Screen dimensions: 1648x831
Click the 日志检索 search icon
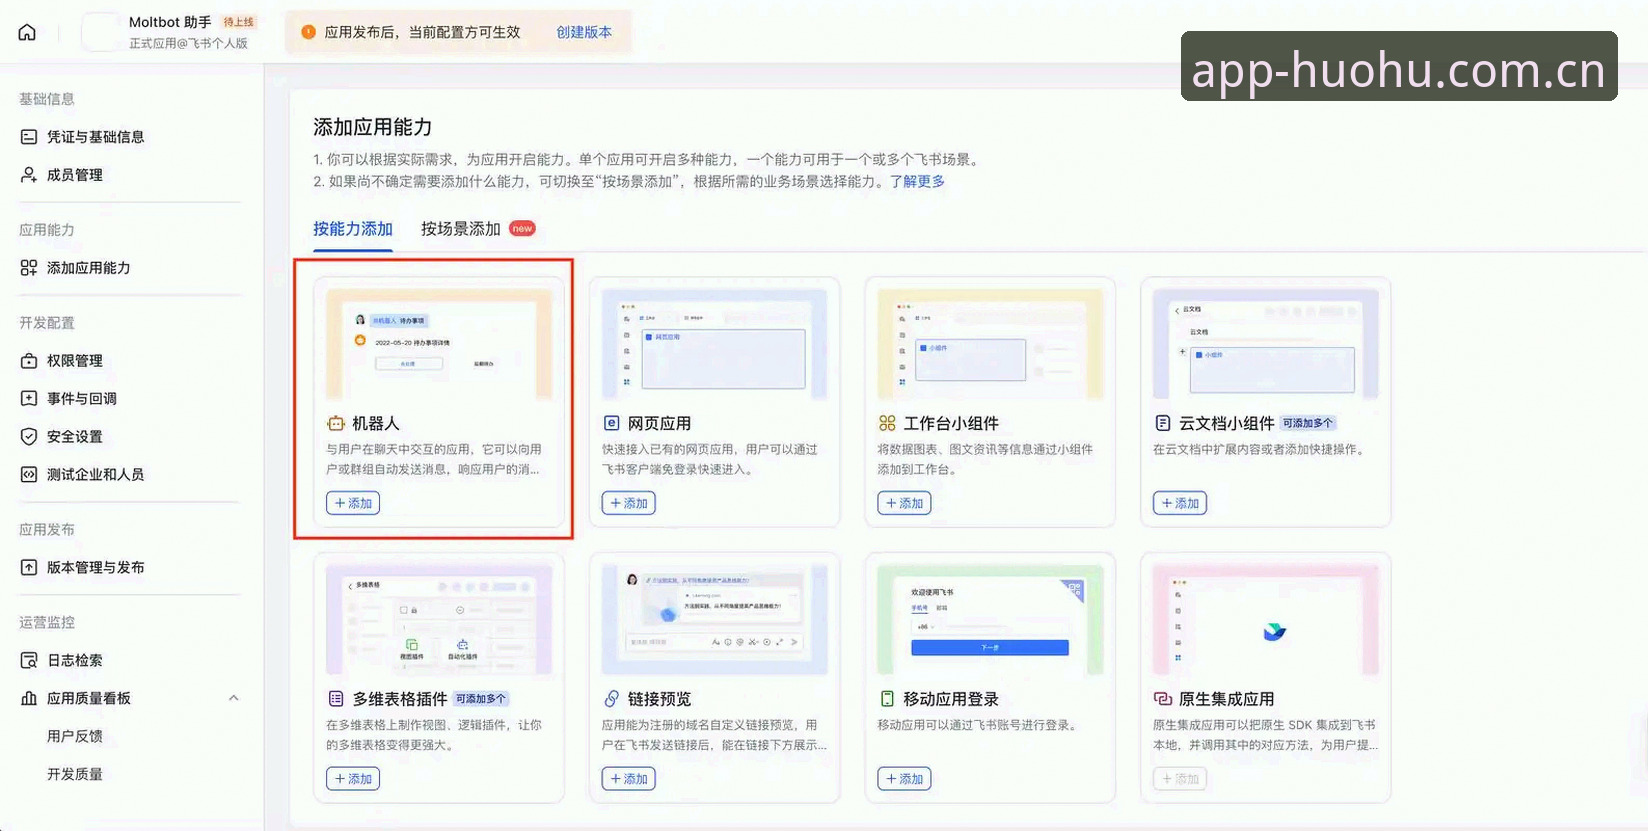click(x=29, y=661)
